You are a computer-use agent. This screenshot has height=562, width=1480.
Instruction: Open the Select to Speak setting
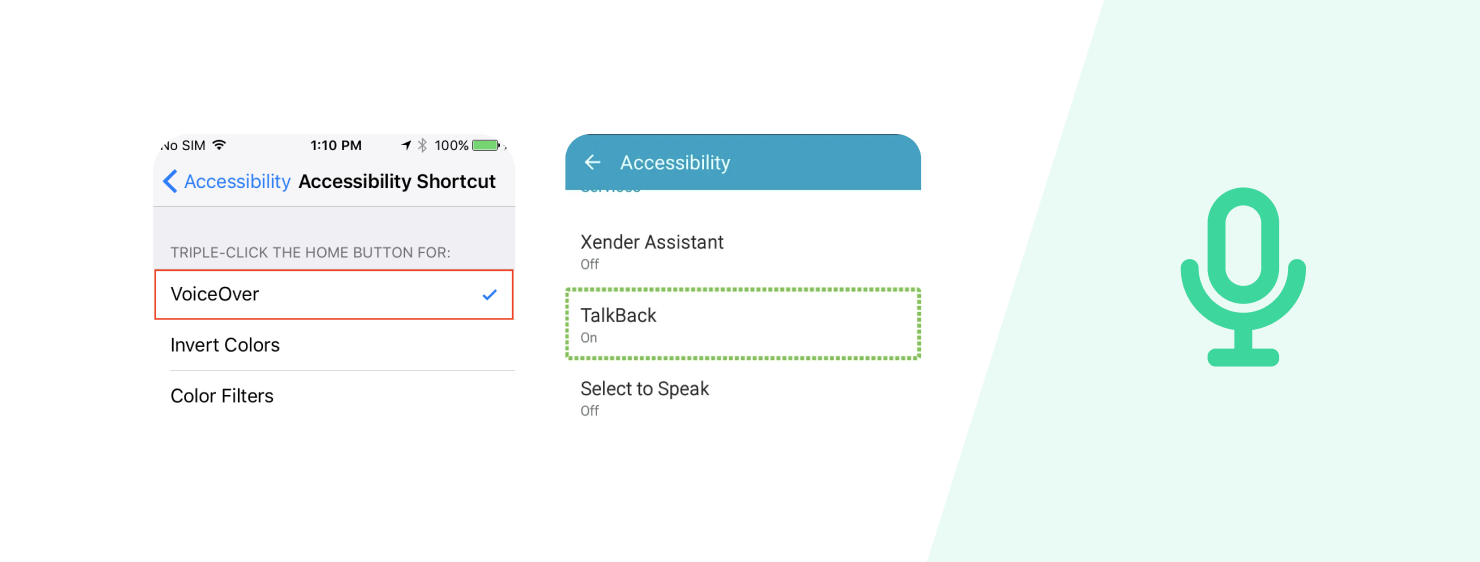[x=645, y=397]
